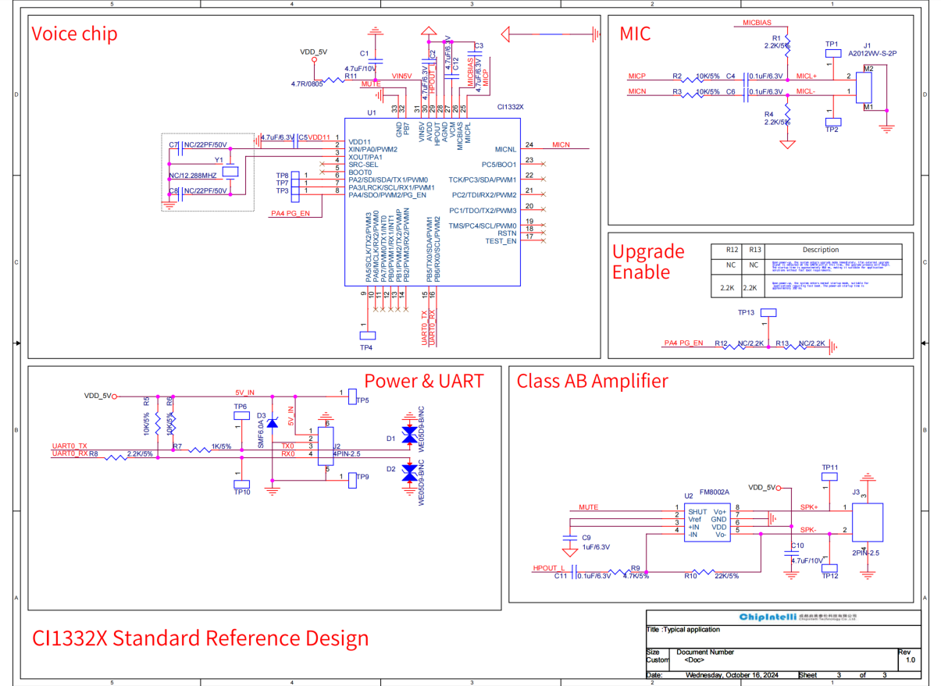Image resolution: width=941 pixels, height=686 pixels.
Task: Click the TP4 test point below U1
Action: (367, 335)
